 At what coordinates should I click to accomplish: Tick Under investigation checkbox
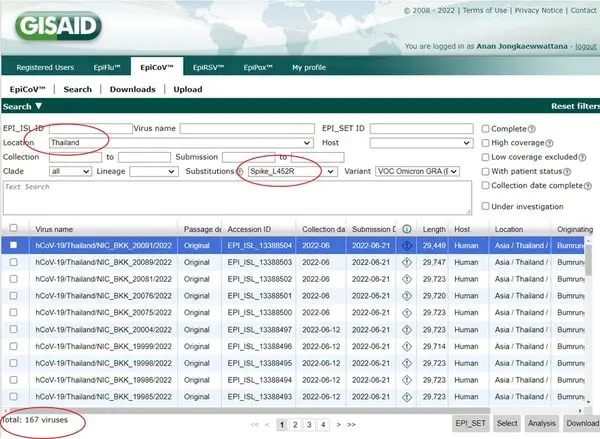coord(485,206)
